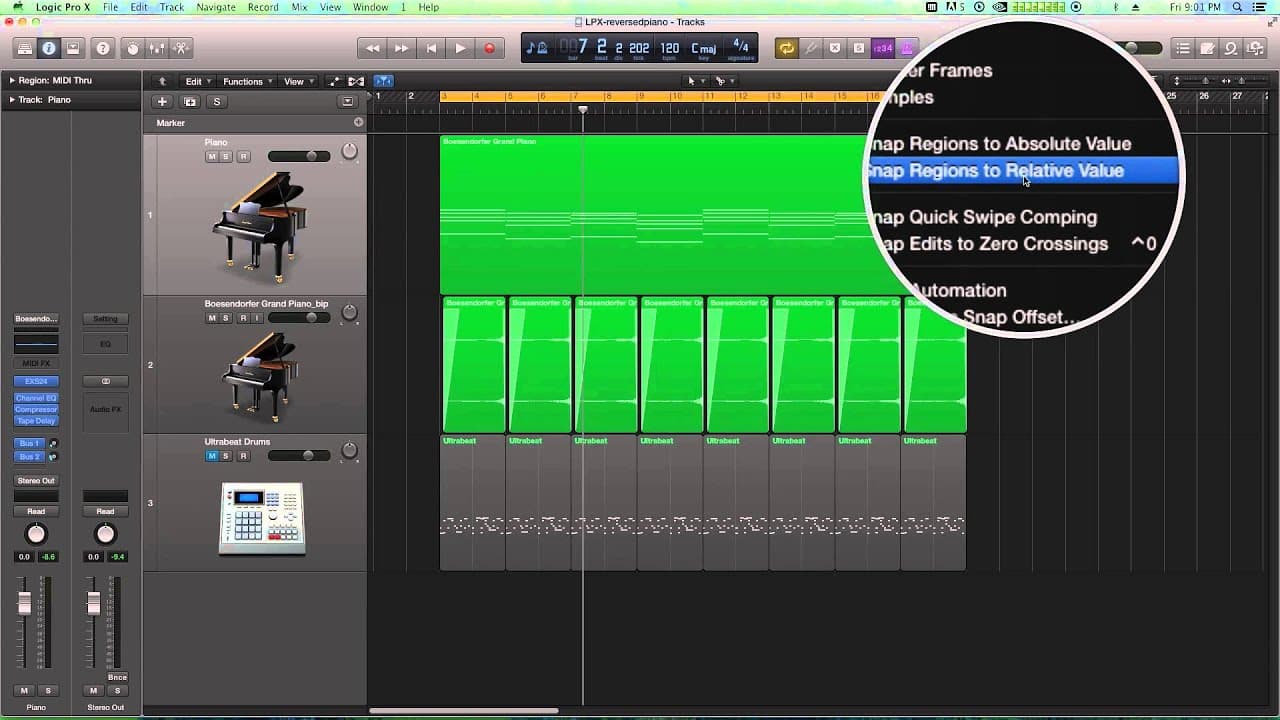Screen dimensions: 1280x720
Task: Open the Note Pad icon
Action: tap(1207, 48)
